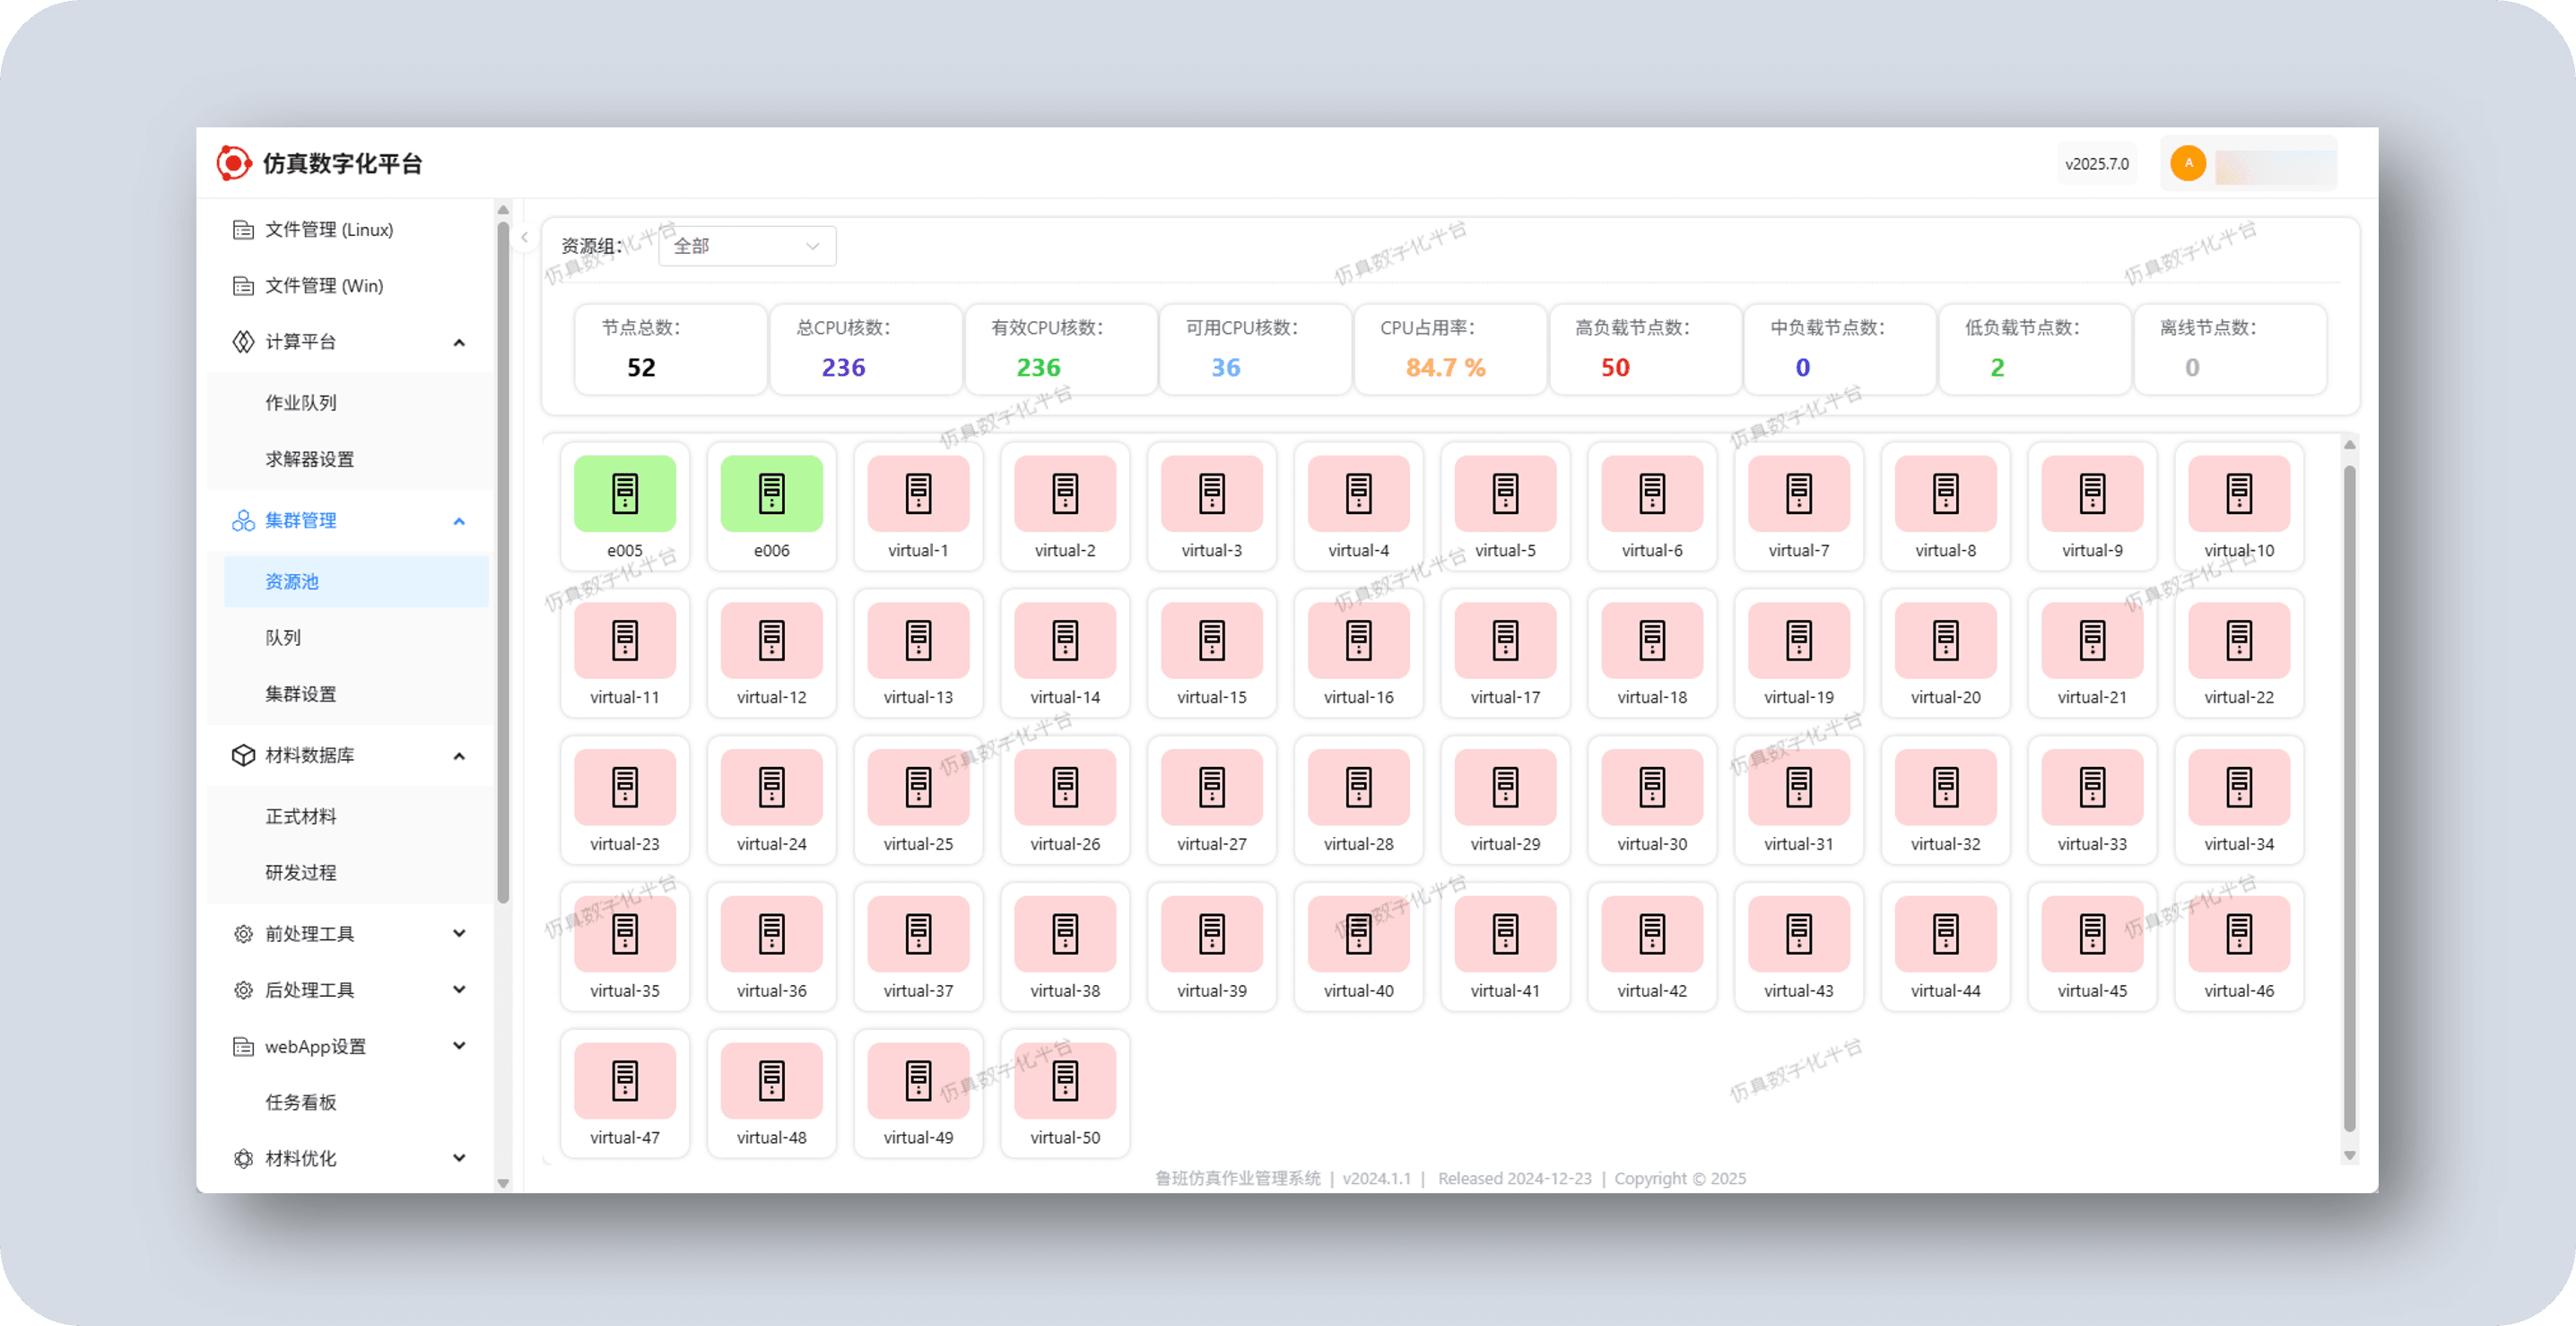2576x1326 pixels.
Task: Click the green e005 node server icon
Action: click(624, 493)
